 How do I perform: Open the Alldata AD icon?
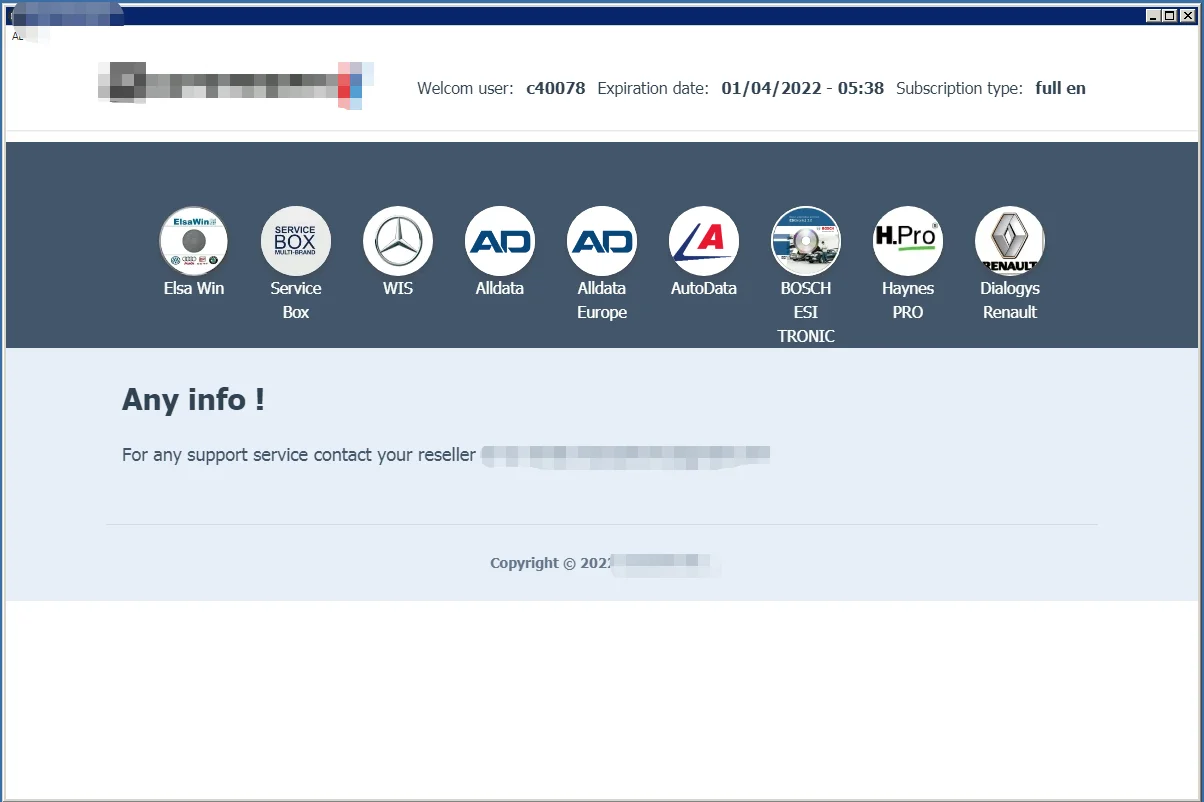[x=500, y=241]
